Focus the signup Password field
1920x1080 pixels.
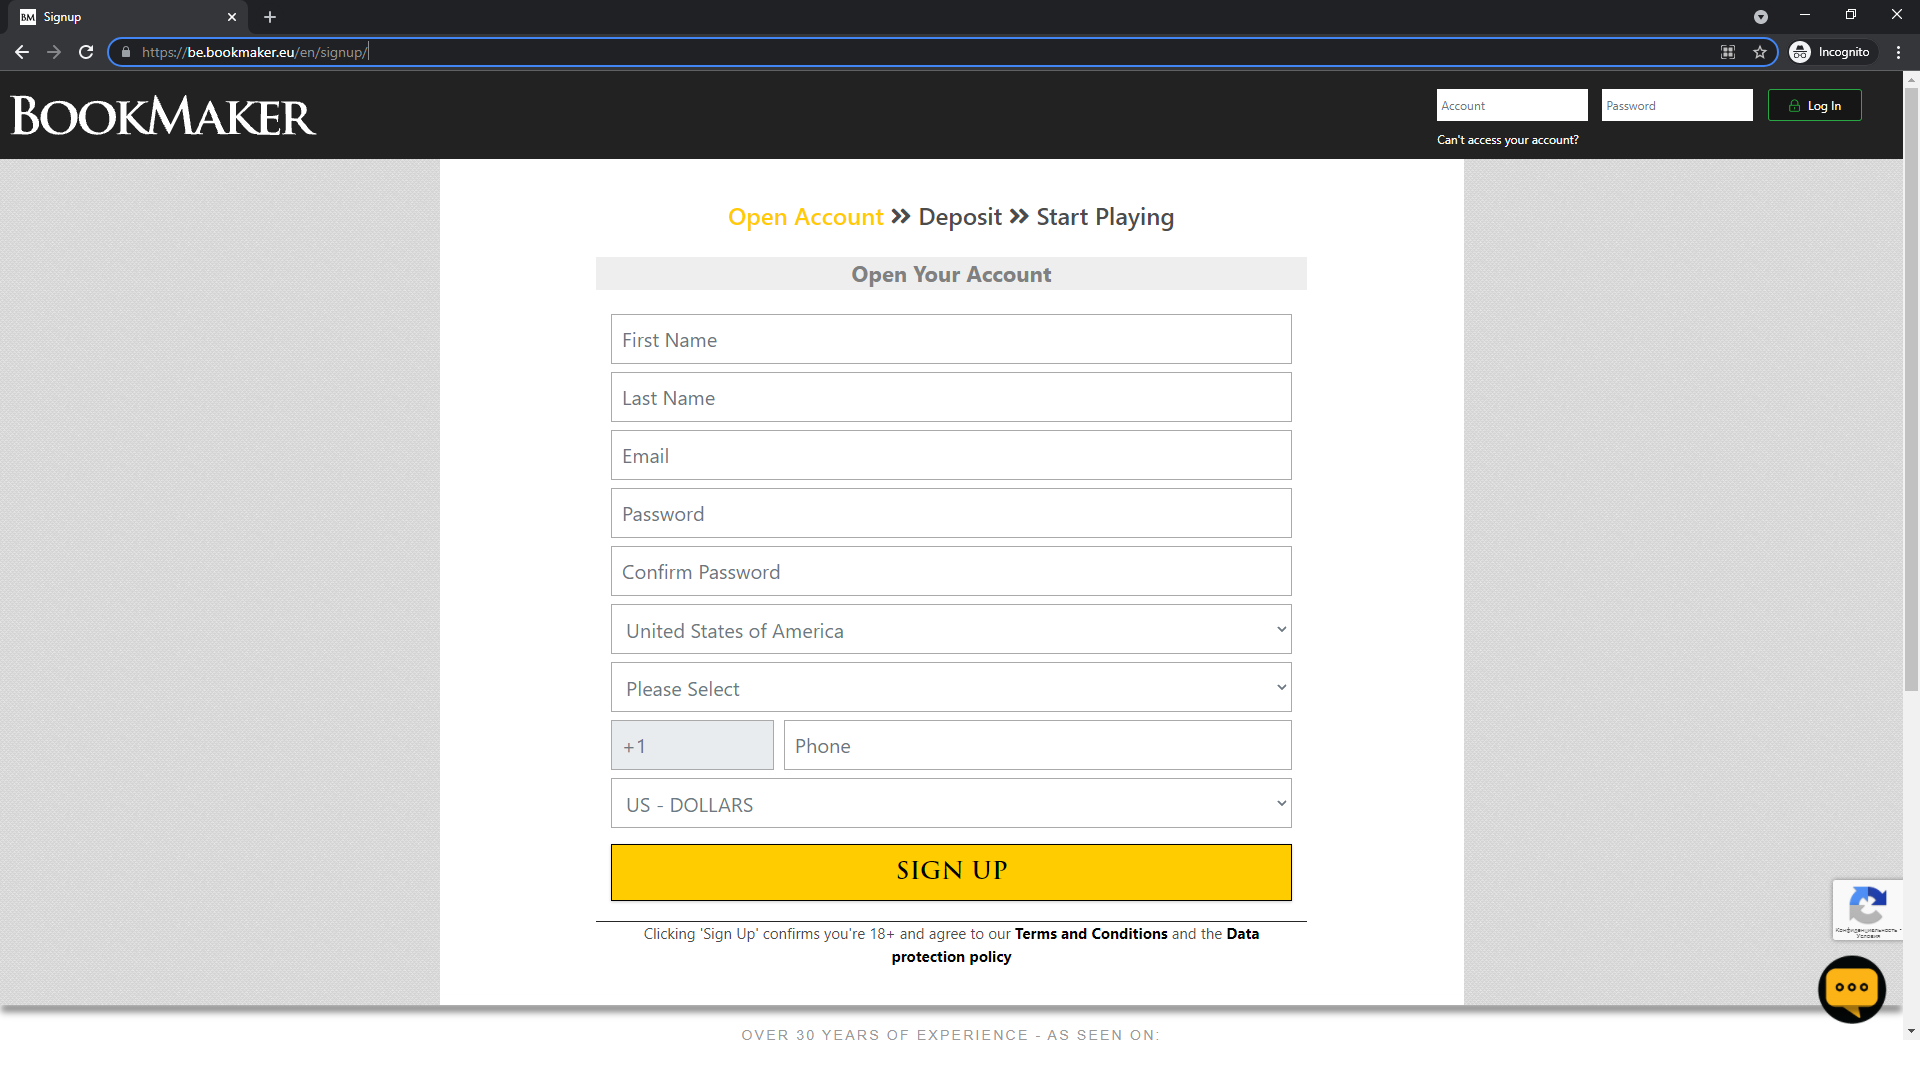click(951, 513)
